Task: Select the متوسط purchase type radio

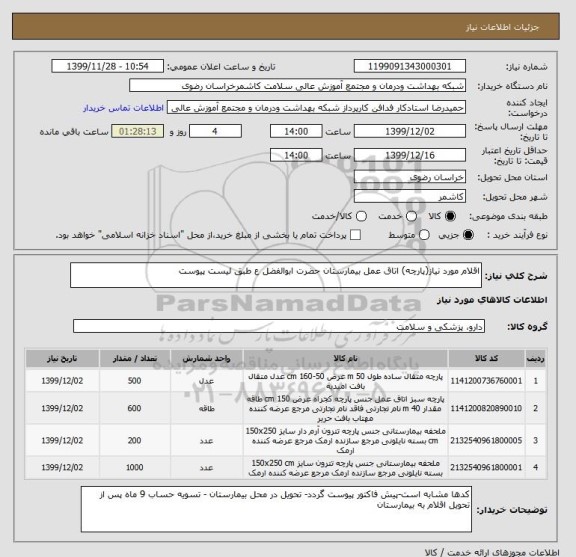Action: pyautogui.click(x=424, y=235)
